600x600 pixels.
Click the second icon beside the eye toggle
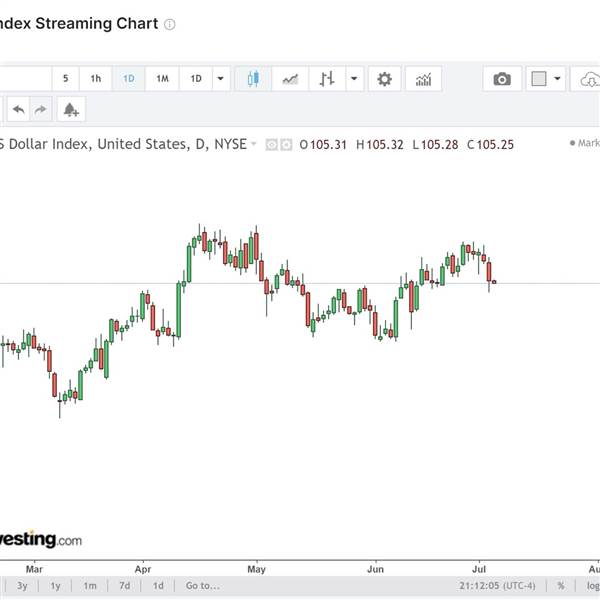coord(286,145)
